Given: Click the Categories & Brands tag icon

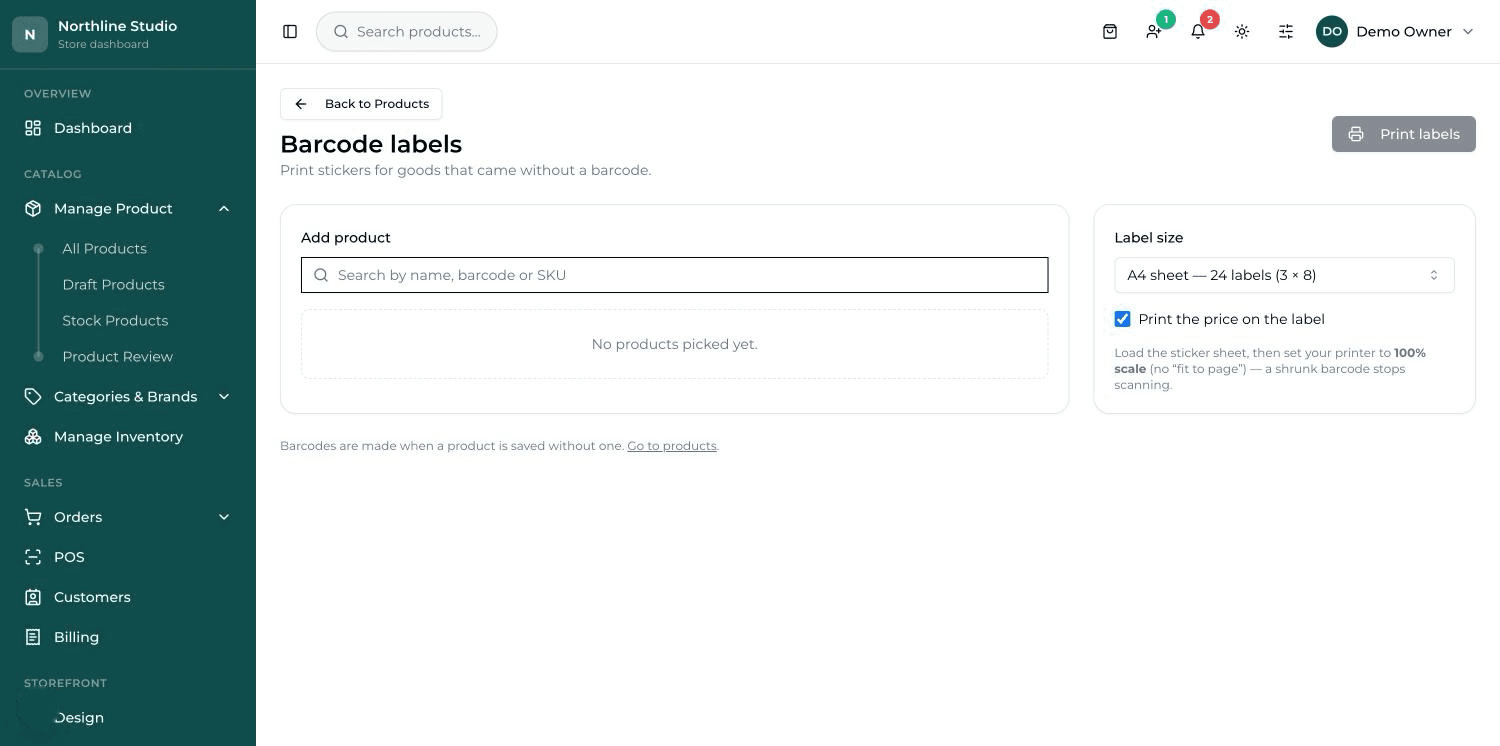Looking at the screenshot, I should coord(33,396).
